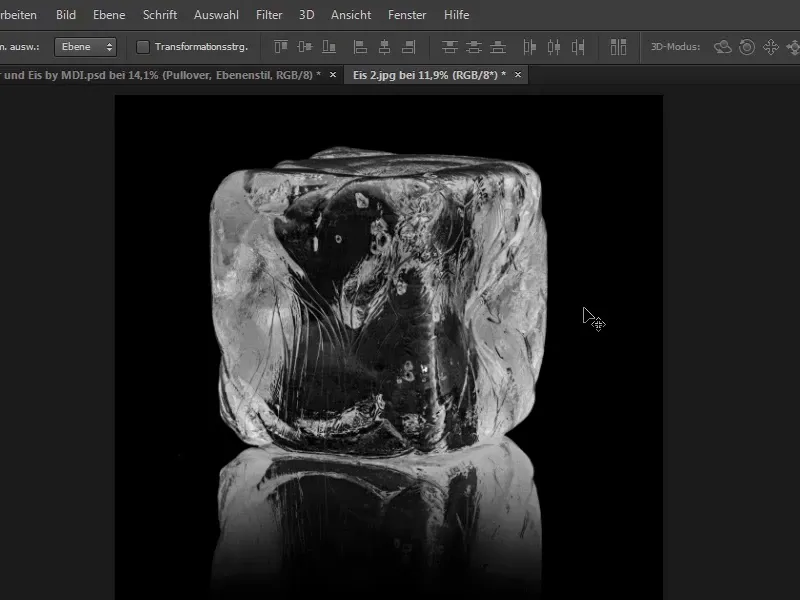Open the Hilfe menu
Screen dimensions: 800x600
tap(457, 15)
